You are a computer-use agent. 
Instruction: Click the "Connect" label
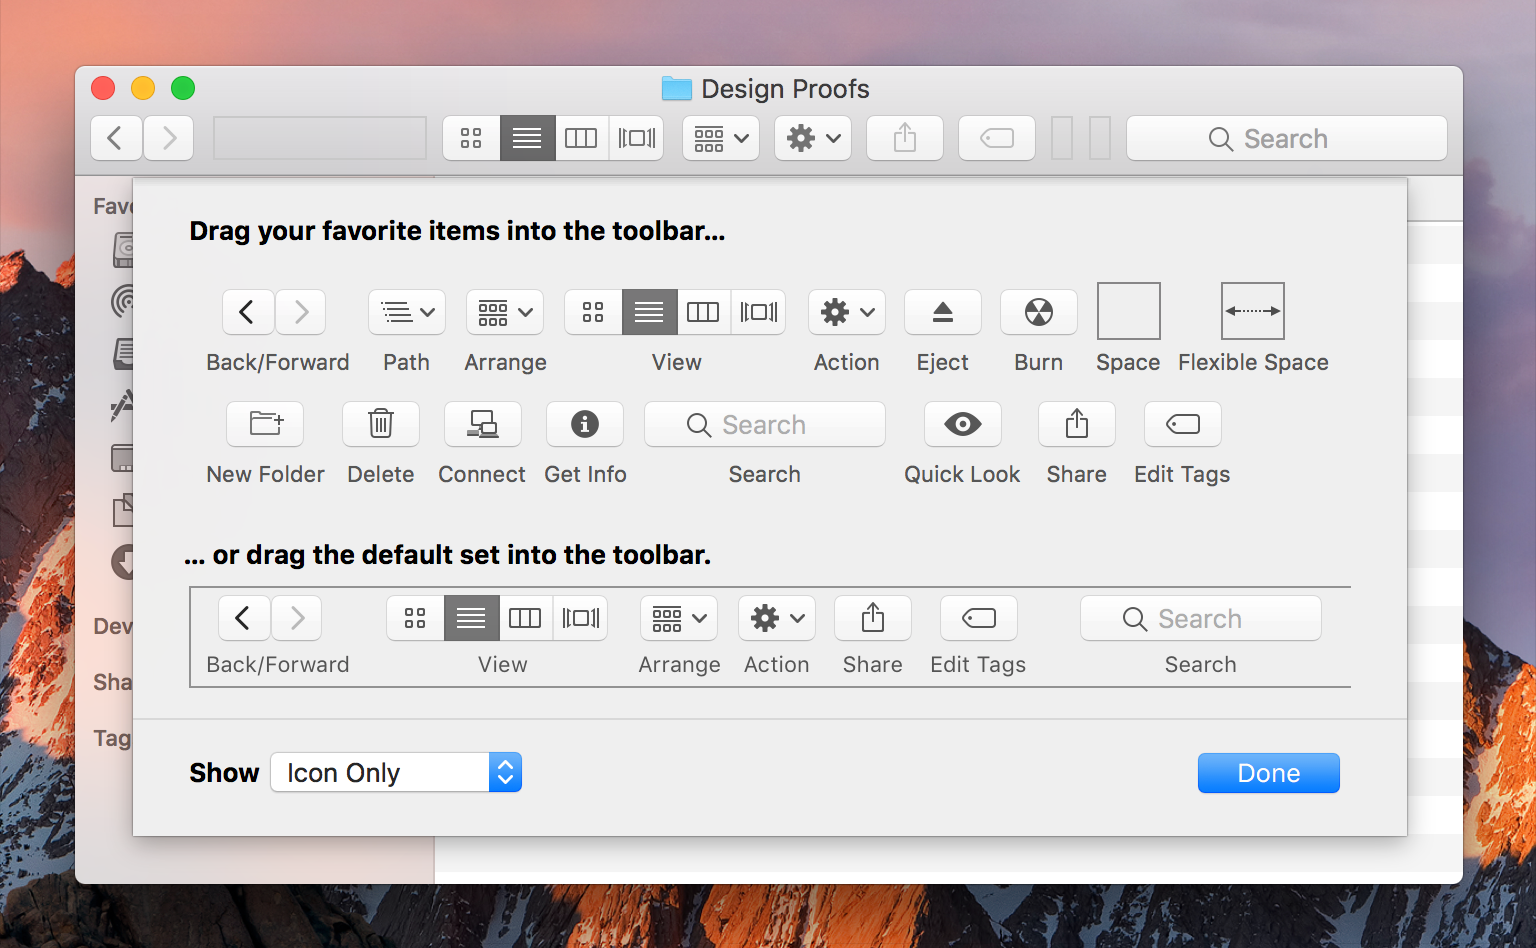click(x=482, y=474)
